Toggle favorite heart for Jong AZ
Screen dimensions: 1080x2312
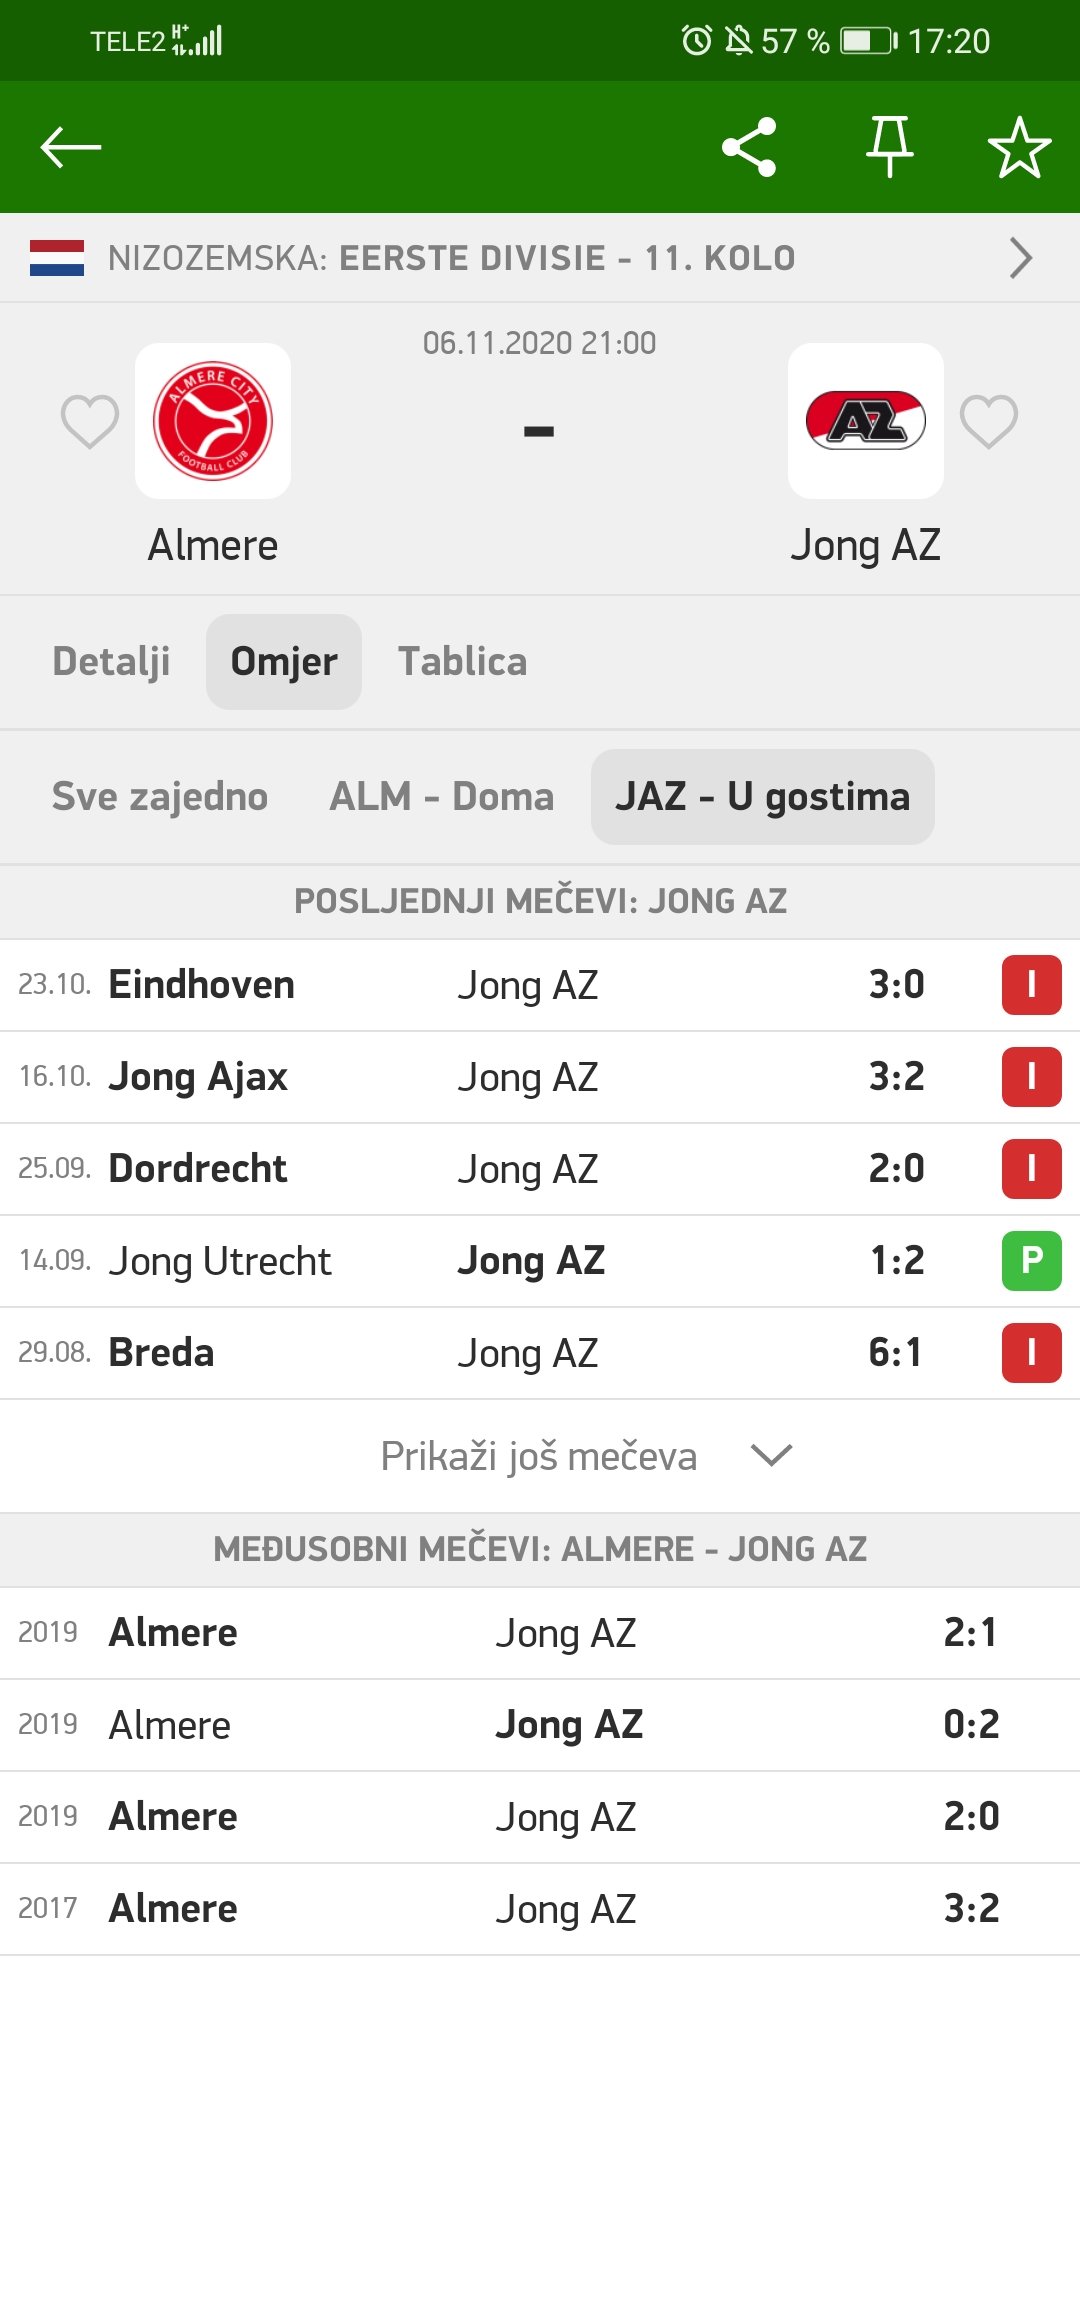tap(989, 421)
